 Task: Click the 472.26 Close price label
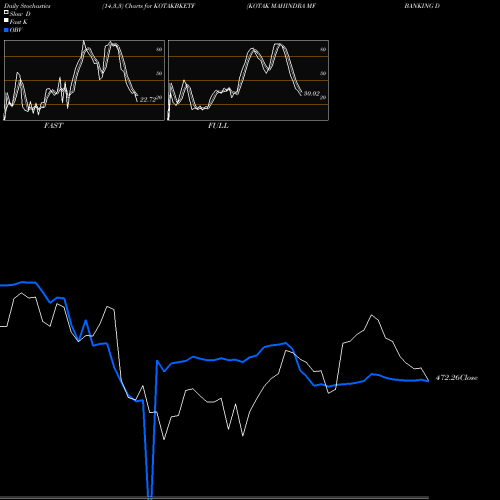click(x=457, y=378)
